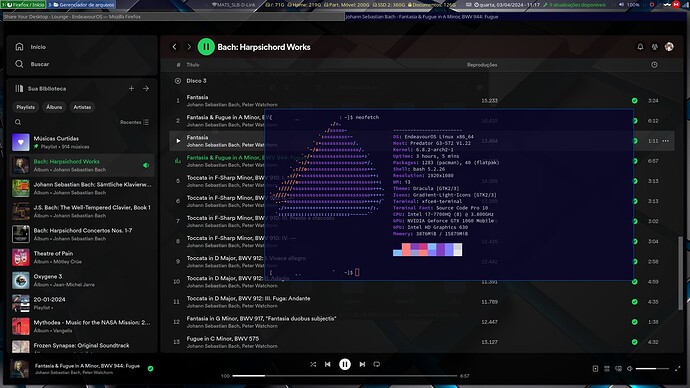Click the now-playing album cover thumbnail
690x388 pixels.
coord(19,369)
